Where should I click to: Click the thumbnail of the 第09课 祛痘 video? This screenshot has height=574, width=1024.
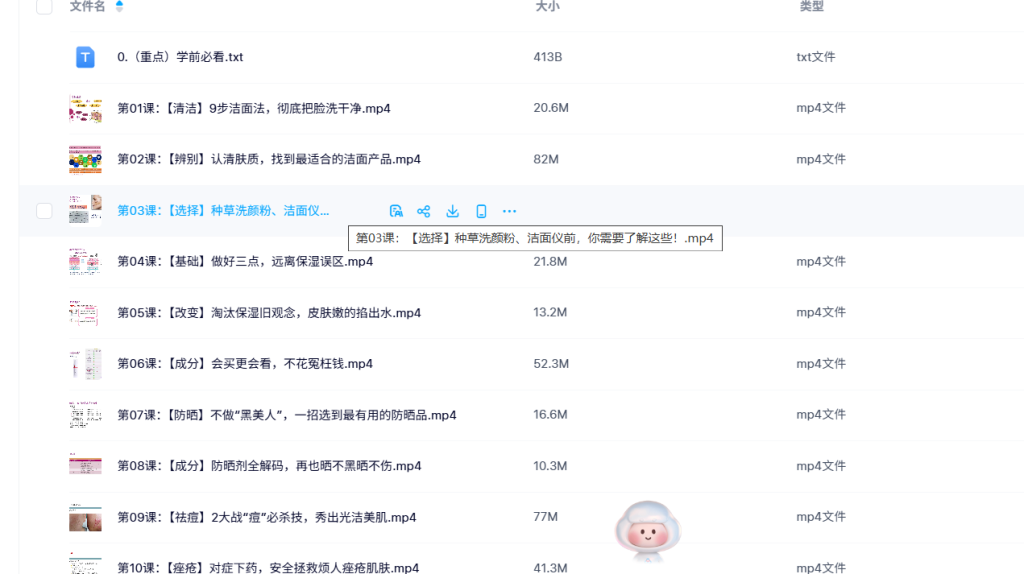pos(85,517)
